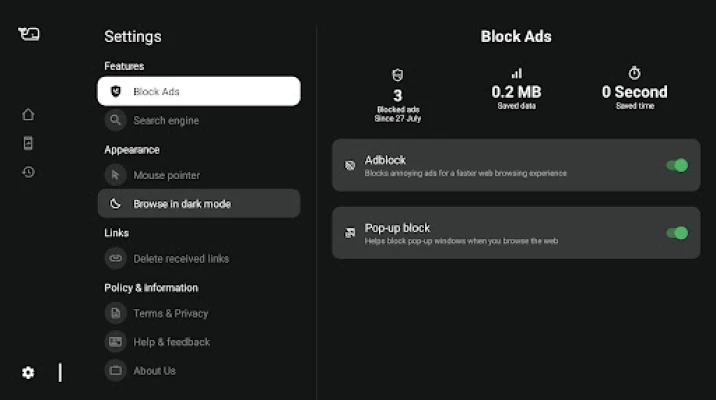Open Help & feedback
716x400 pixels.
(171, 342)
